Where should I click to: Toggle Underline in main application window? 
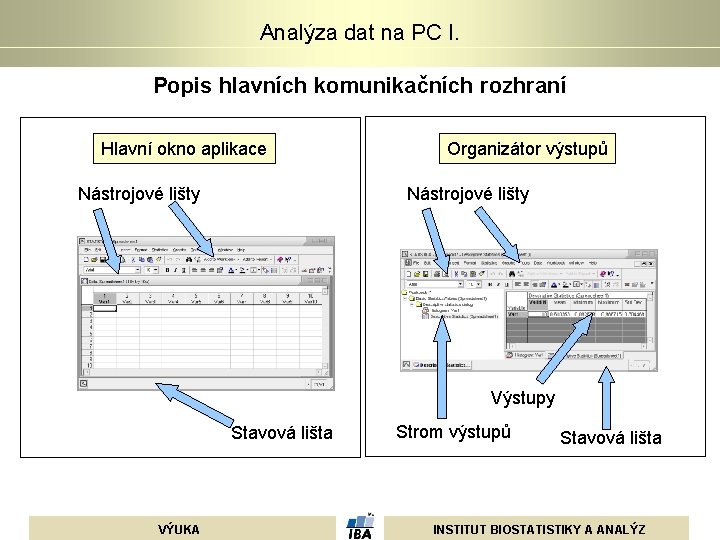[x=184, y=270]
